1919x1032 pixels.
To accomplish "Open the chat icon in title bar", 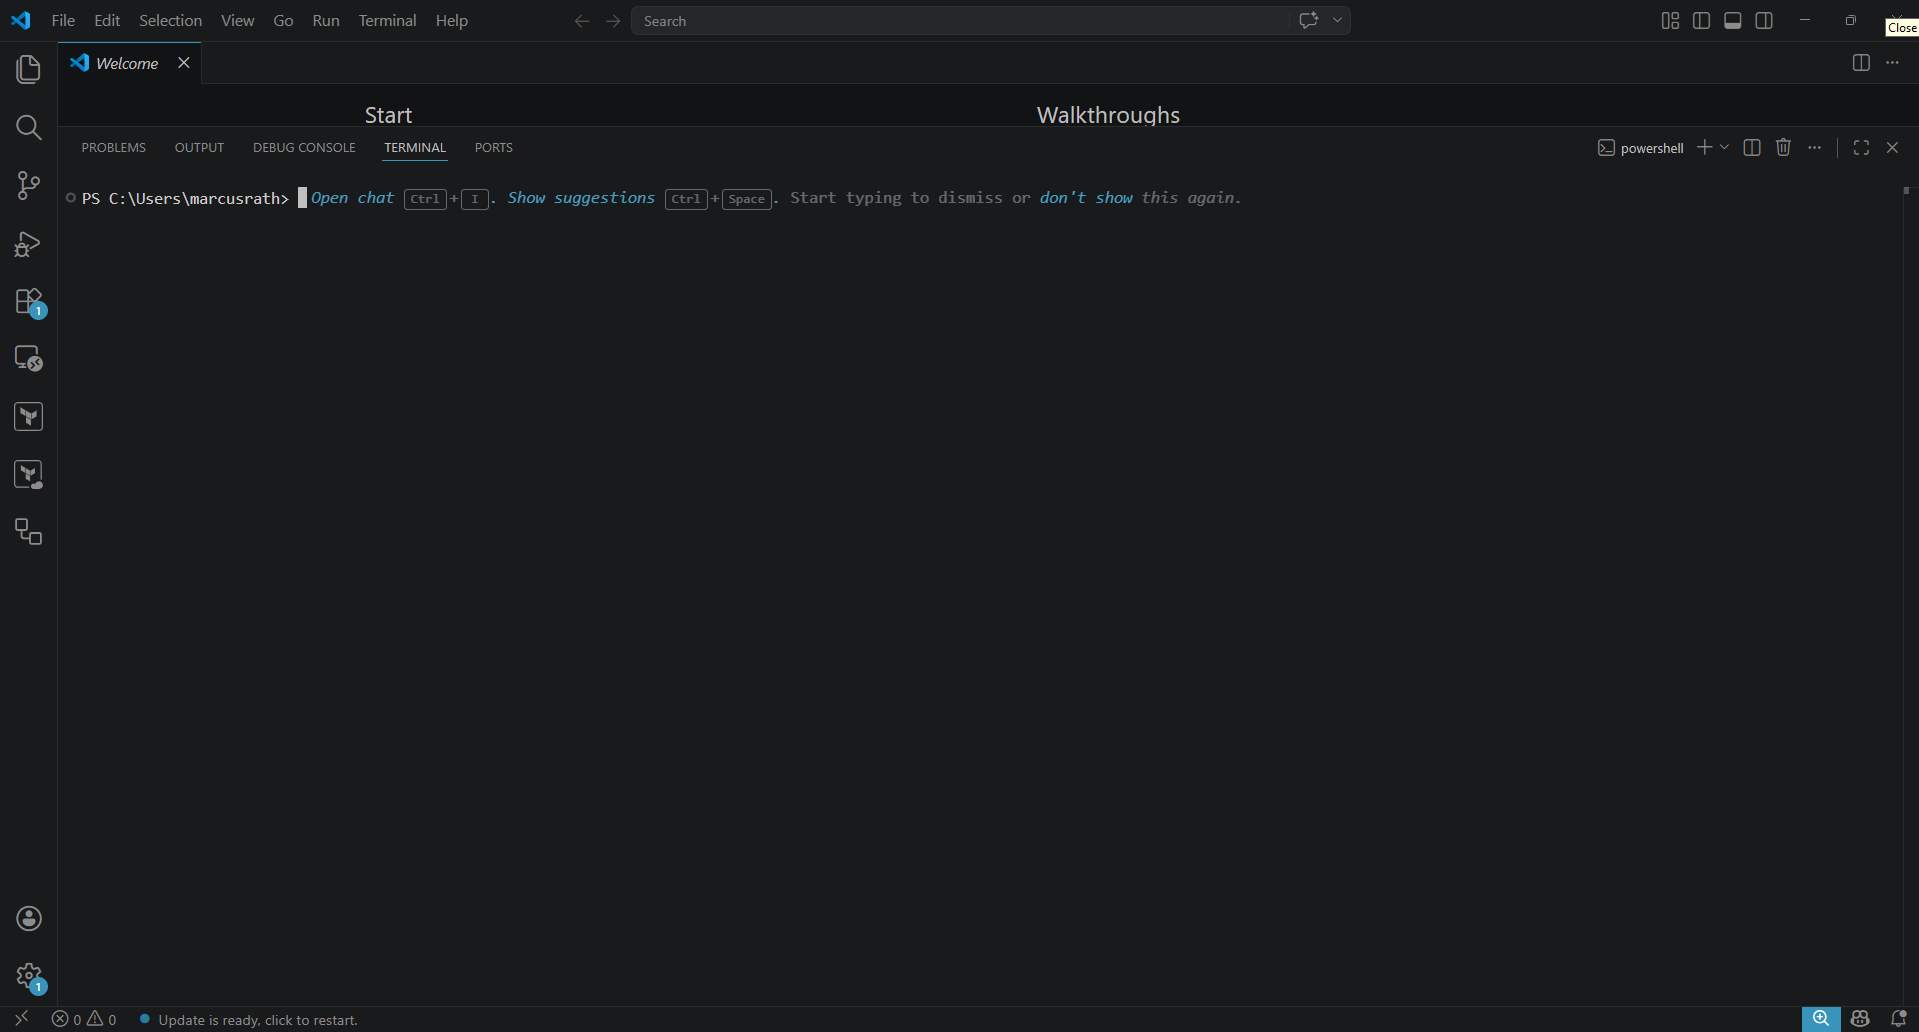I will [x=1308, y=20].
